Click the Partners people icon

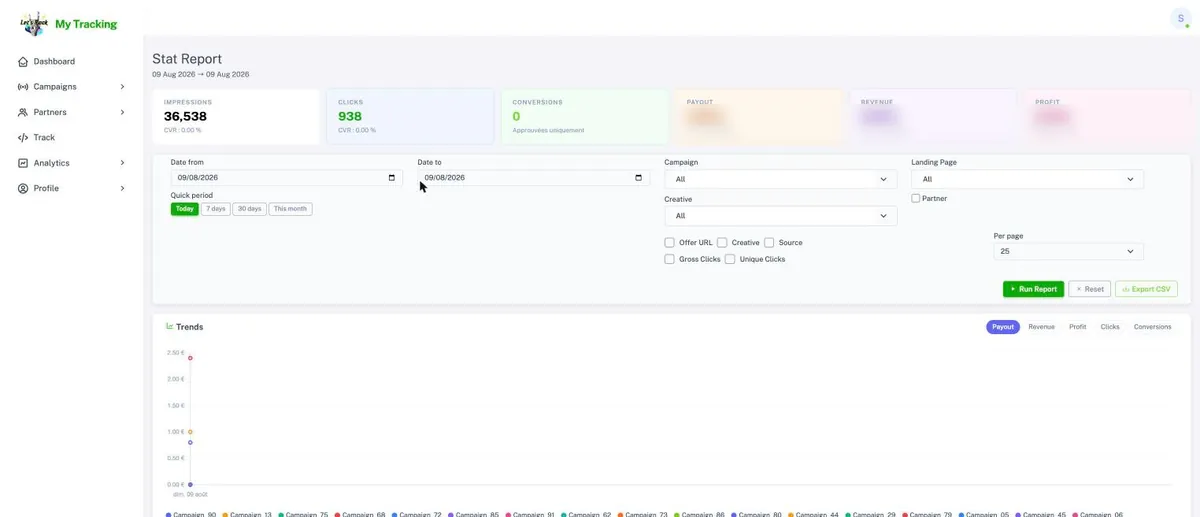pos(23,112)
